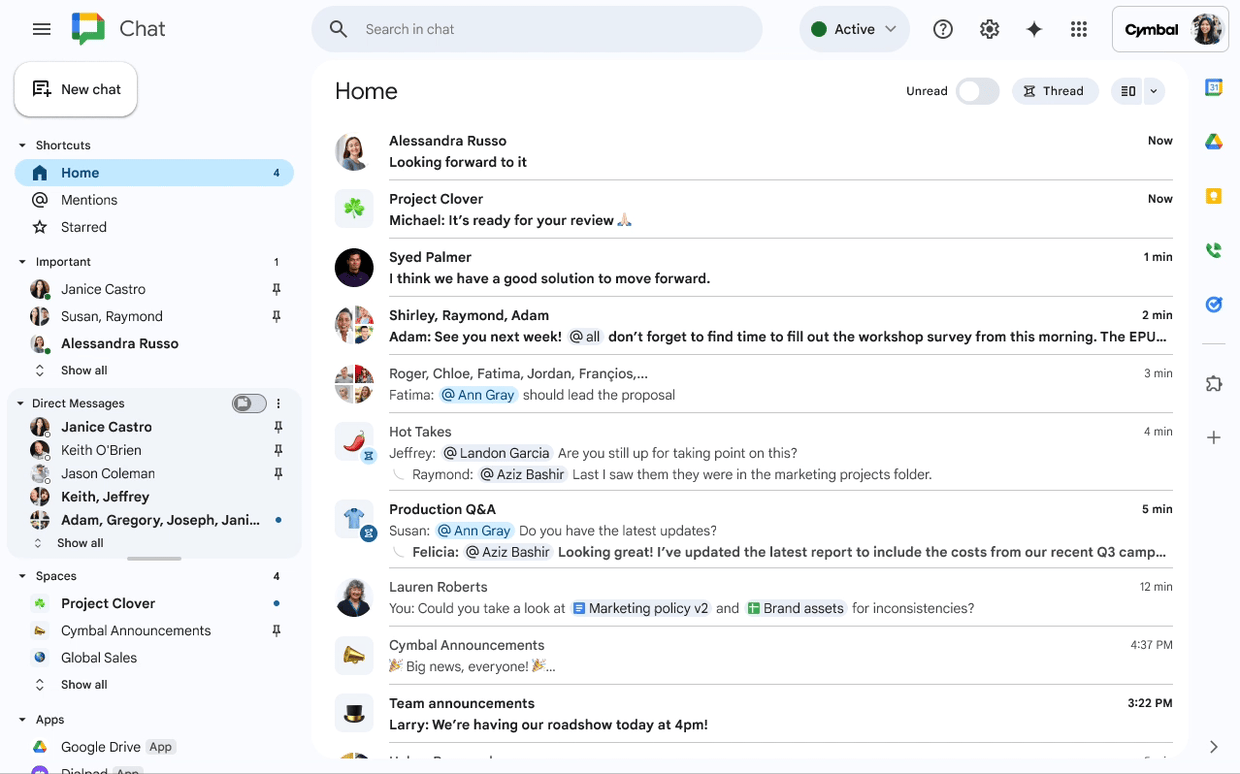Click the Gemini sparkle icon
This screenshot has width=1240, height=774.
[x=1034, y=29]
